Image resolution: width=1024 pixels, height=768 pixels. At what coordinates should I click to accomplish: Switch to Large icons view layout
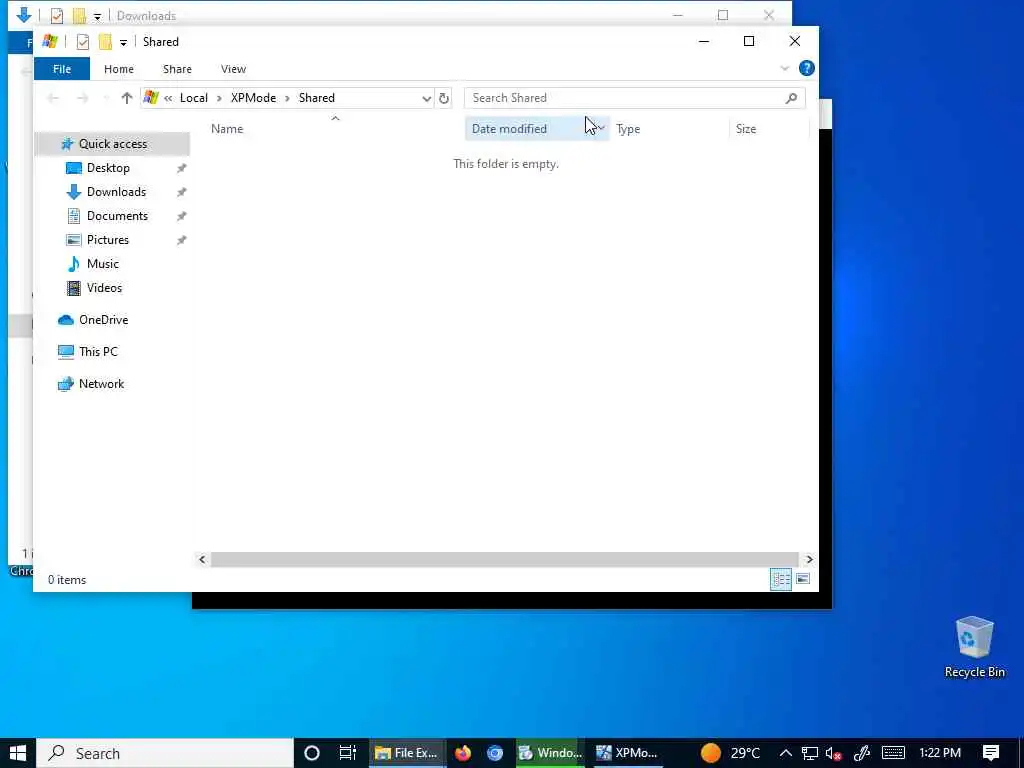pos(803,579)
